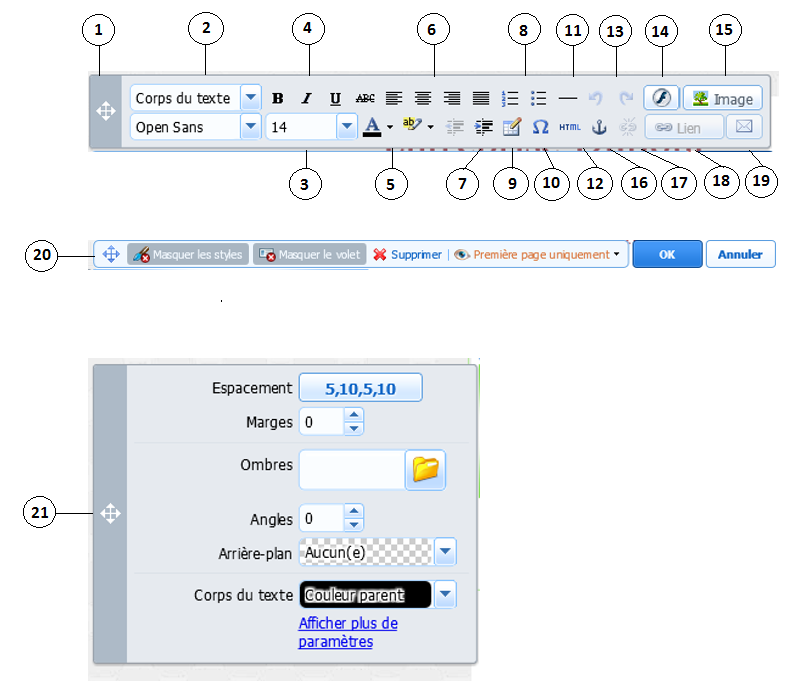Apply italic formatting
This screenshot has width=803, height=691.
pos(307,98)
